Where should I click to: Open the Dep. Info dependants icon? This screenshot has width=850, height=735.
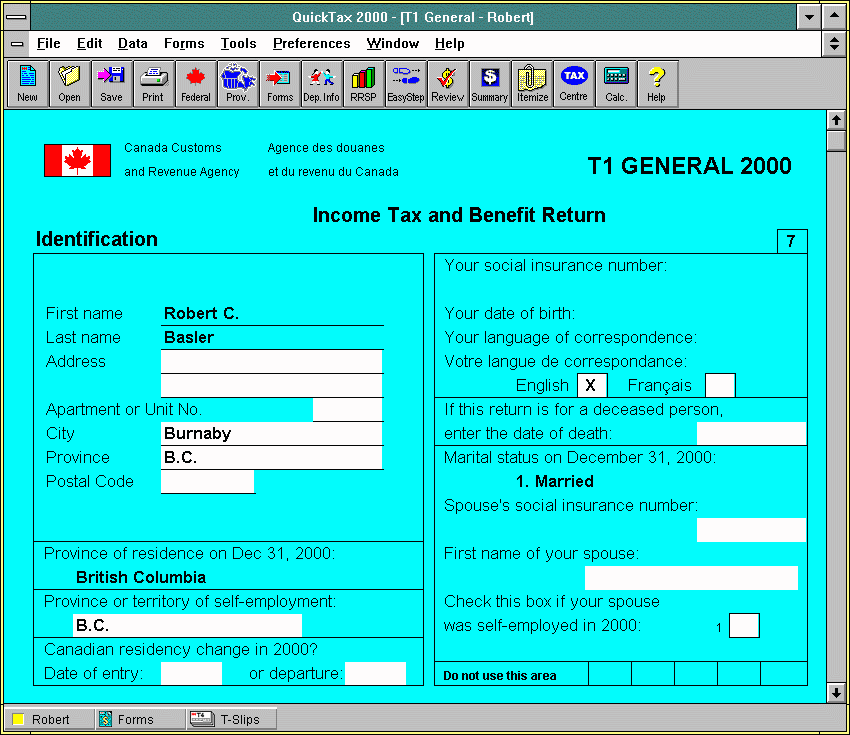pos(321,84)
